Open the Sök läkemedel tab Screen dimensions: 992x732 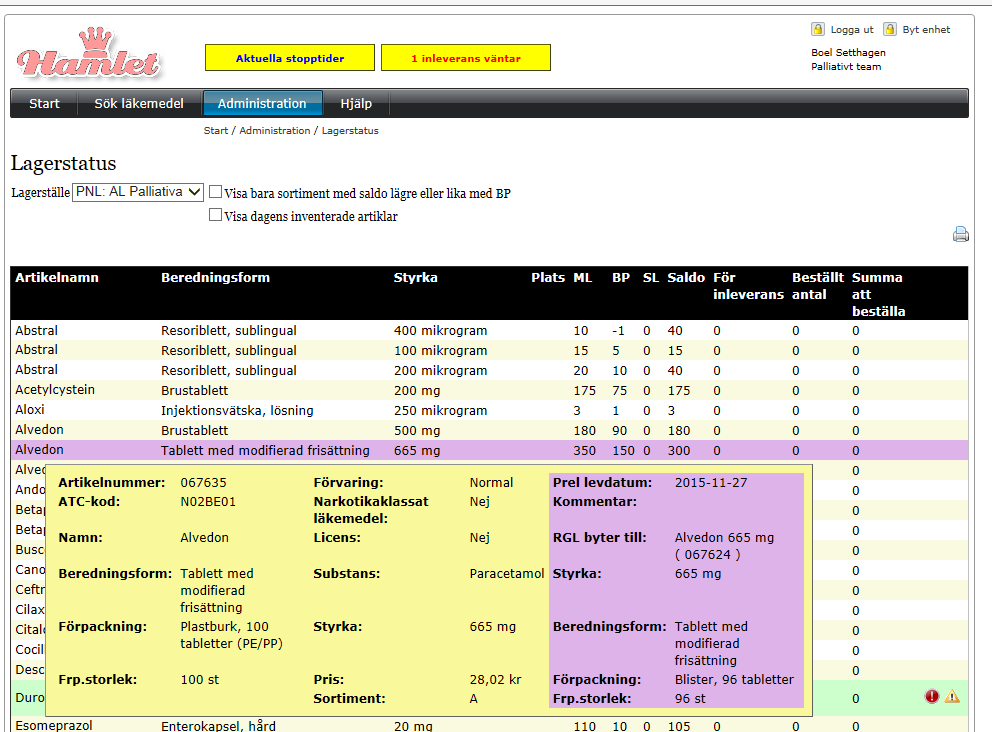[x=139, y=104]
